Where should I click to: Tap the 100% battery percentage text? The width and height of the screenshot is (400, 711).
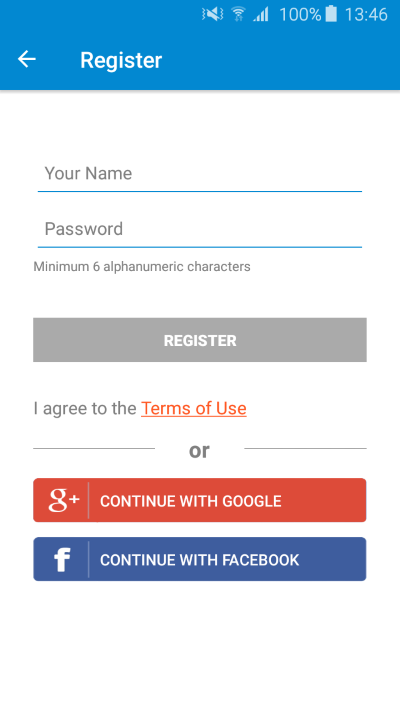click(300, 15)
